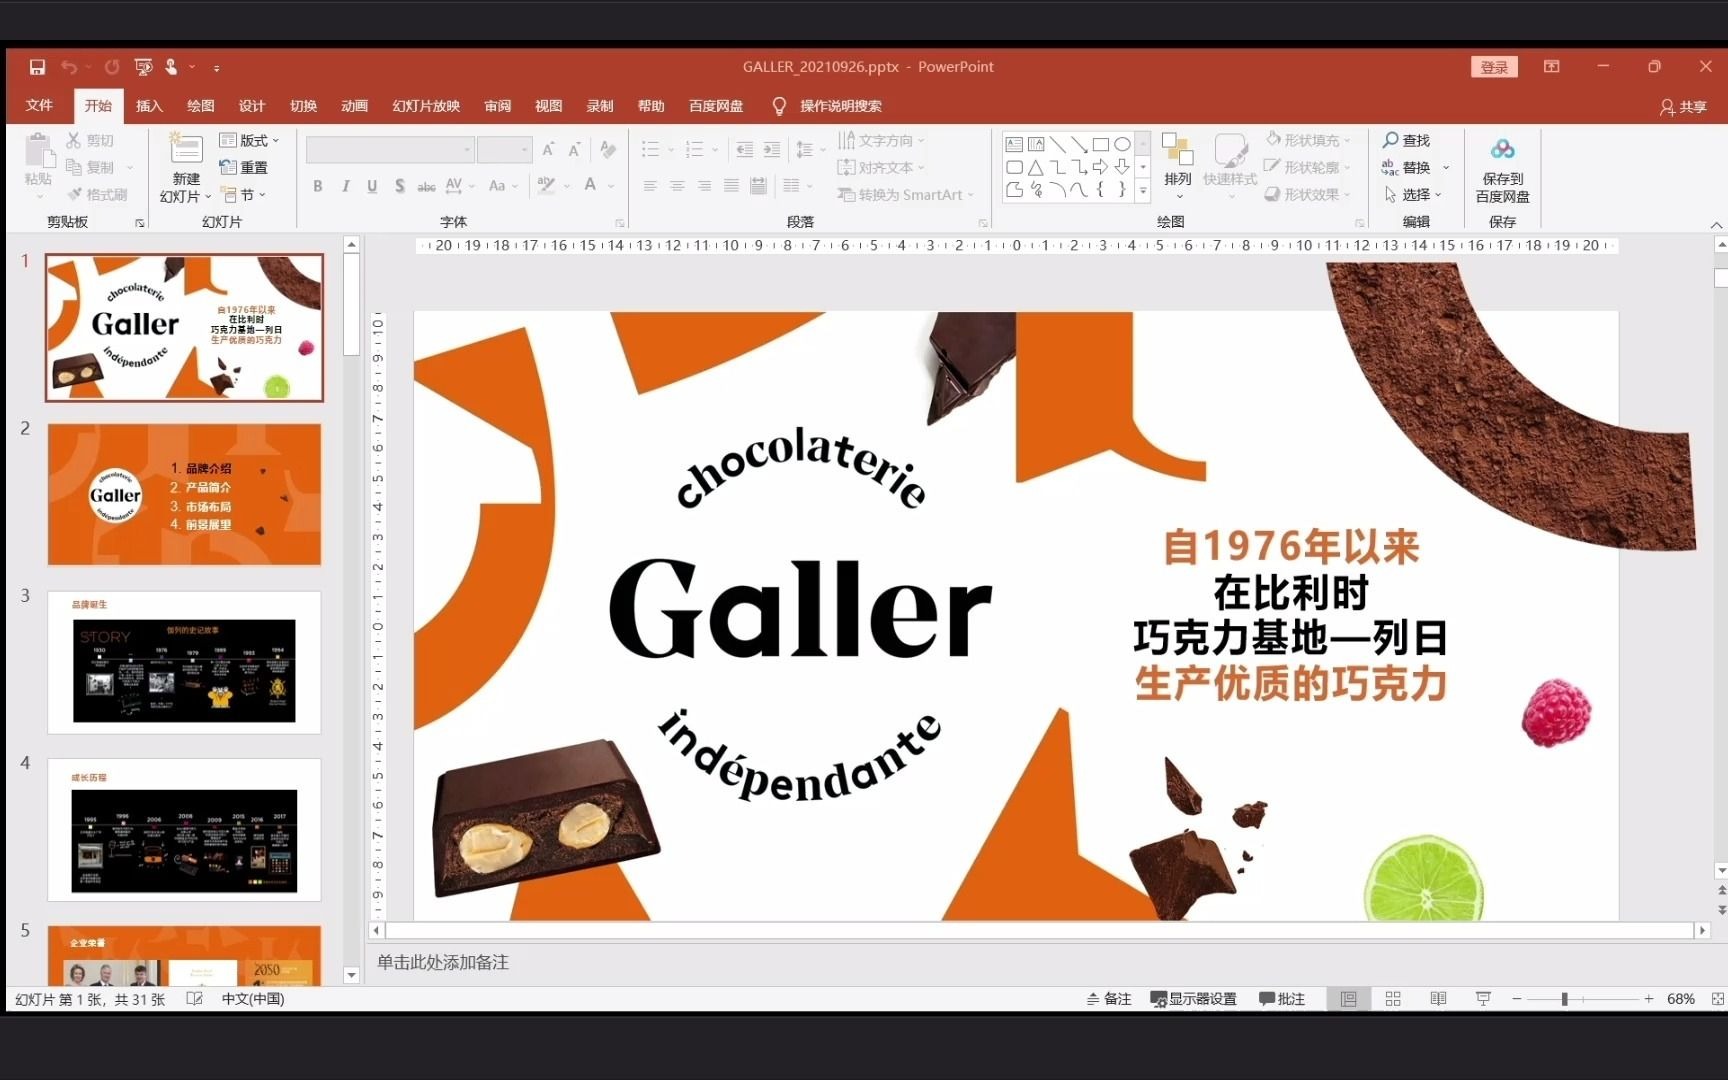Open the Layout (版式) dropdown

(250, 140)
